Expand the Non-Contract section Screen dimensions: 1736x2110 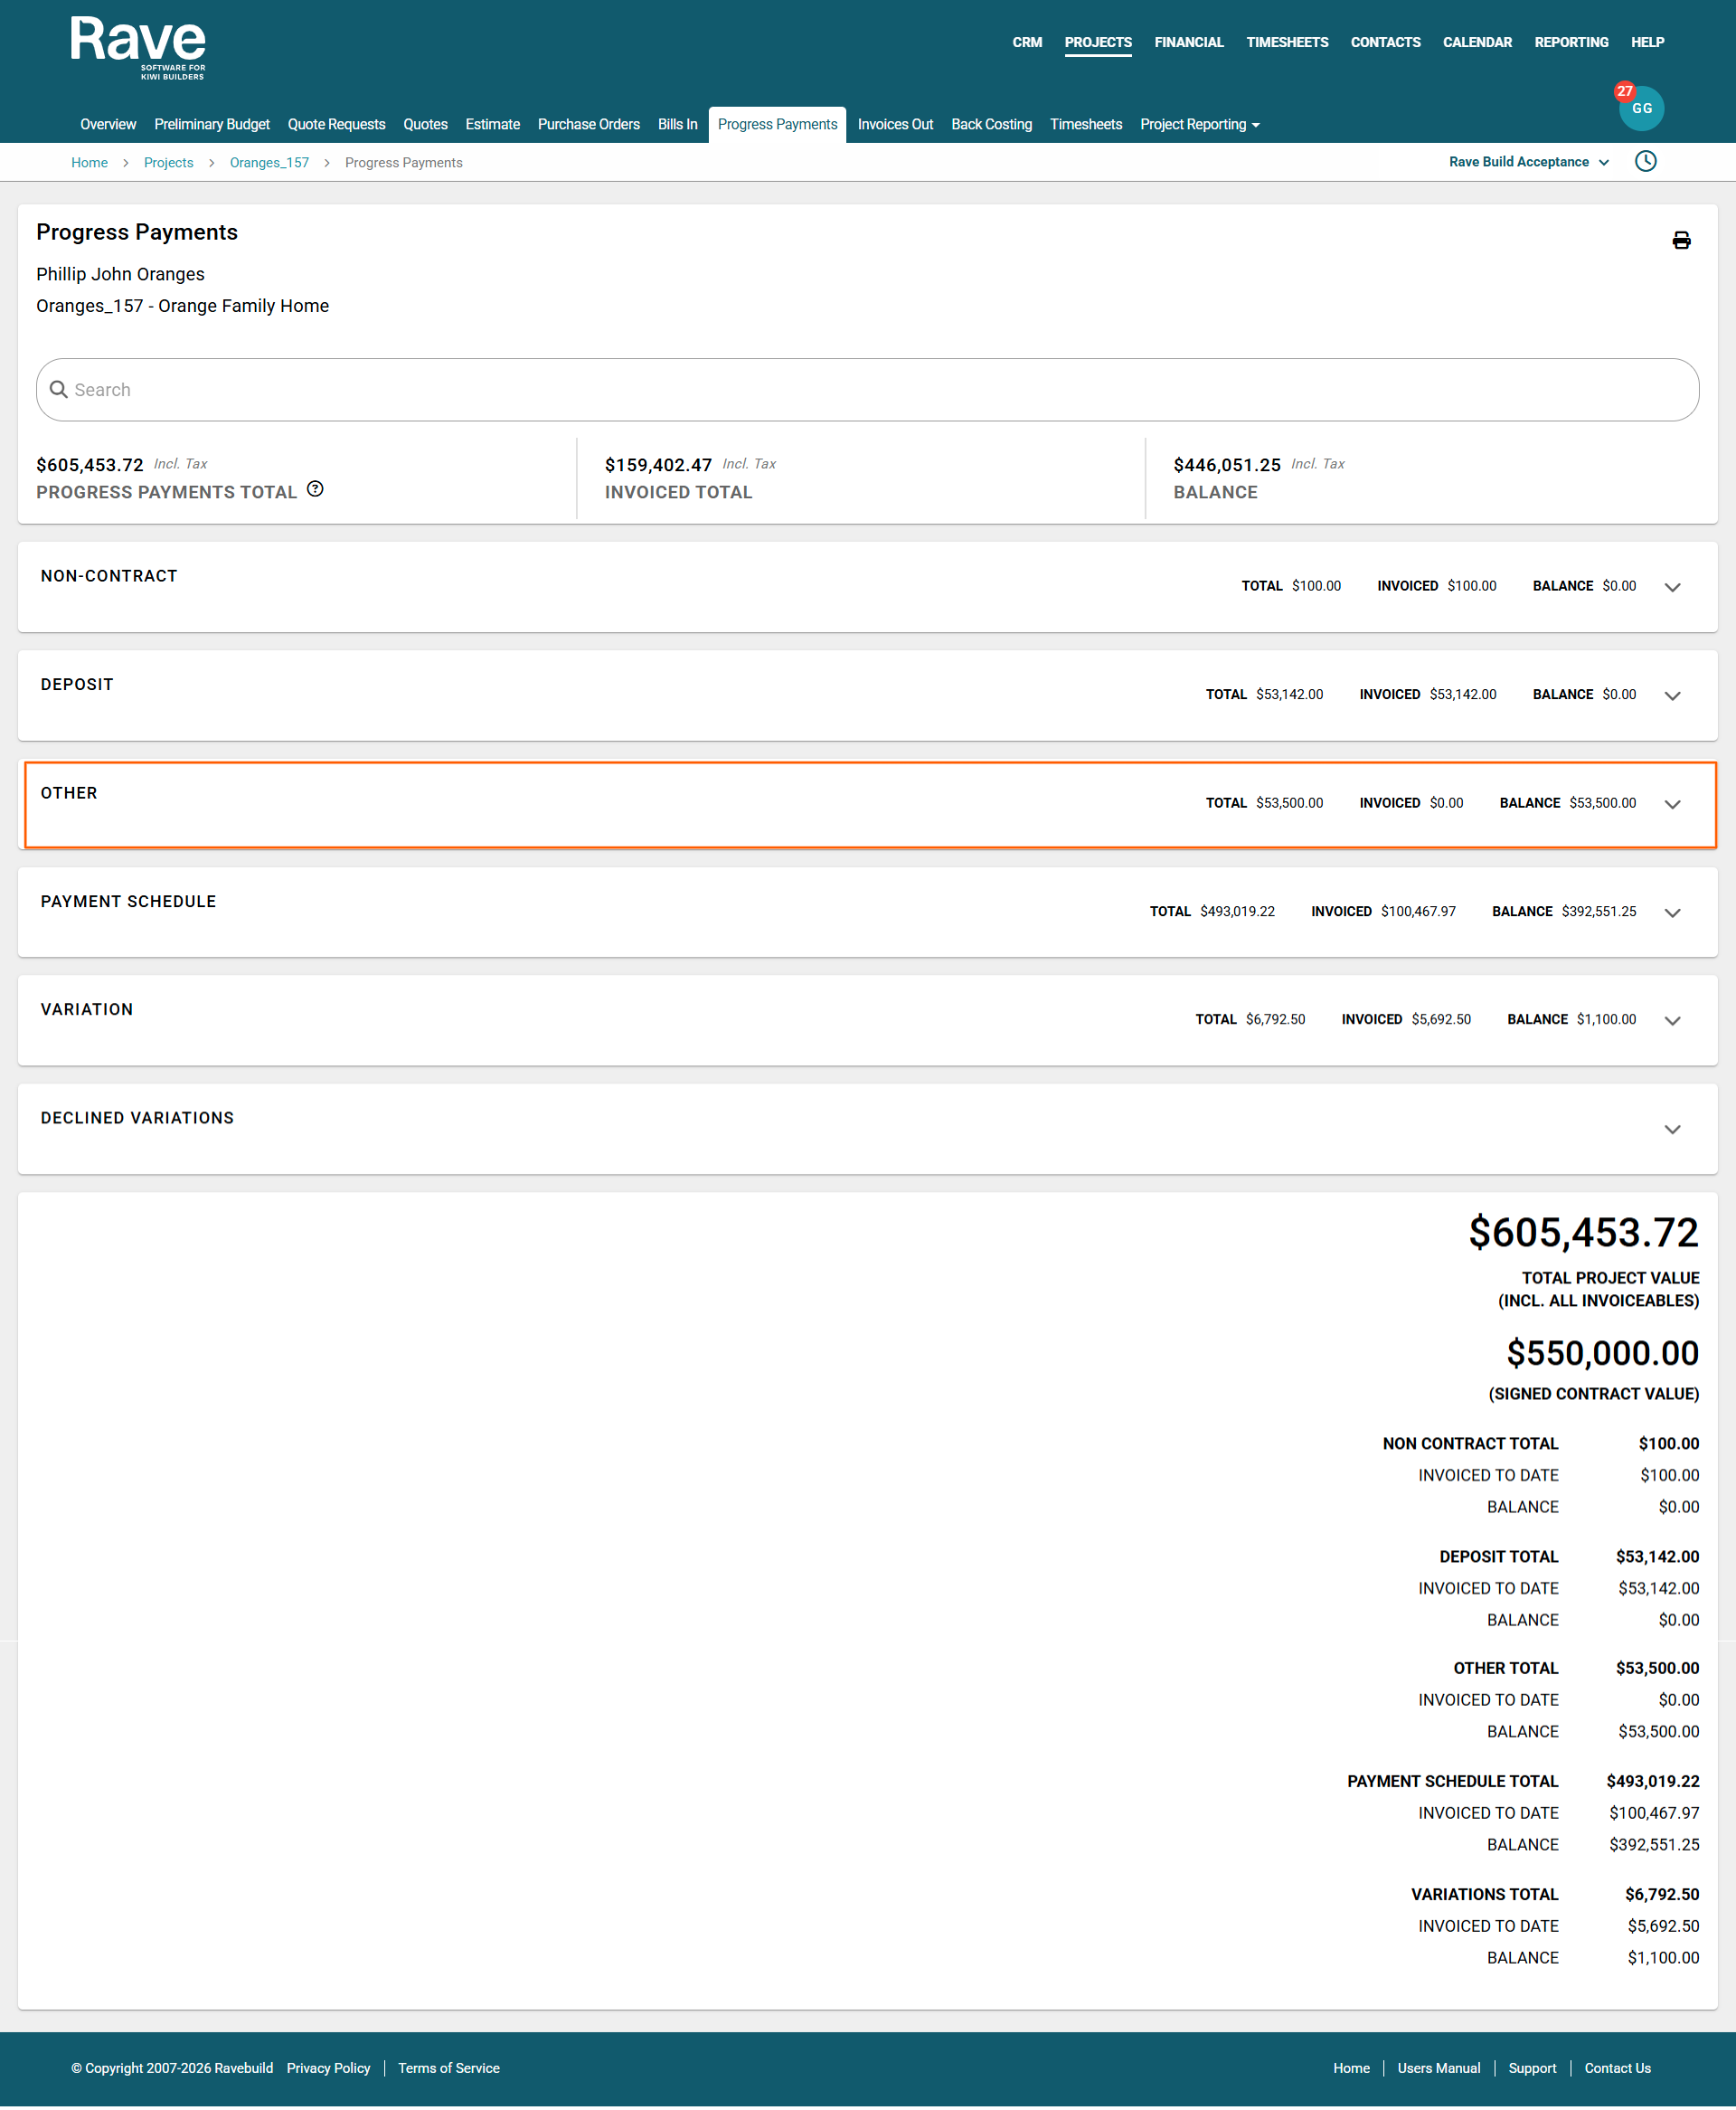coord(1672,587)
